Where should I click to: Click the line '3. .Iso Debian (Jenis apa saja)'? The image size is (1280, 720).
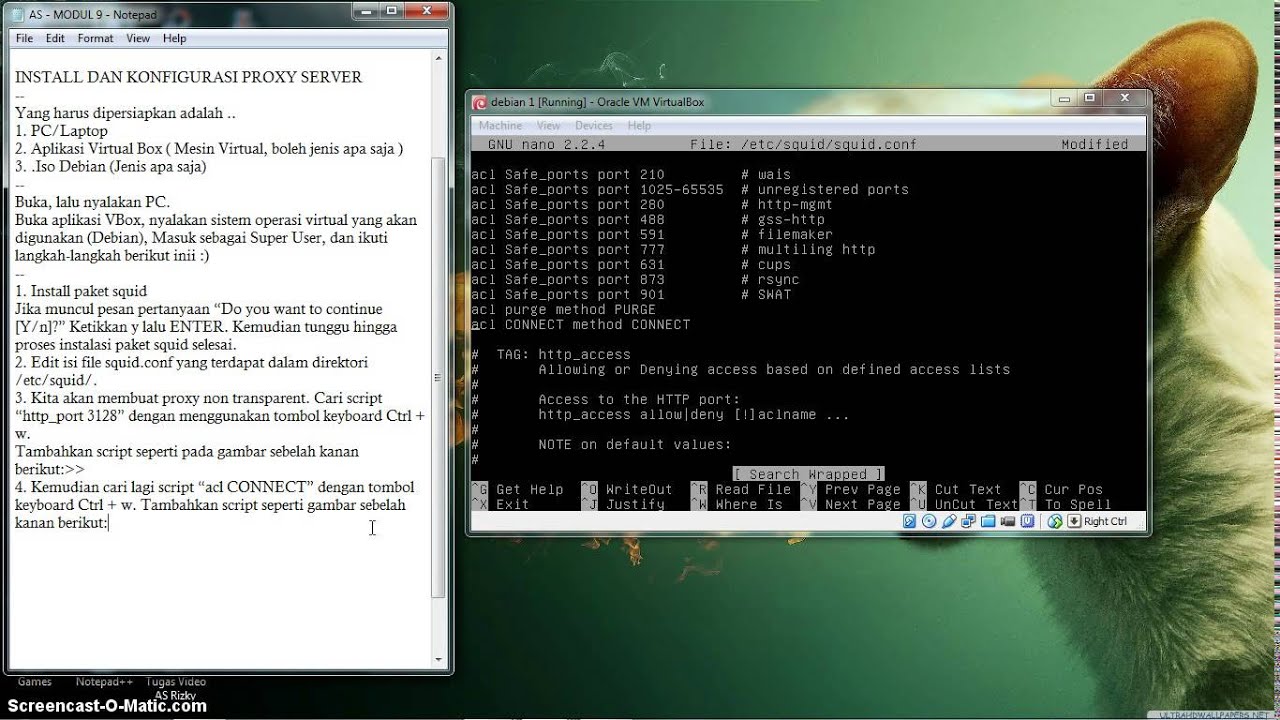click(x=110, y=167)
